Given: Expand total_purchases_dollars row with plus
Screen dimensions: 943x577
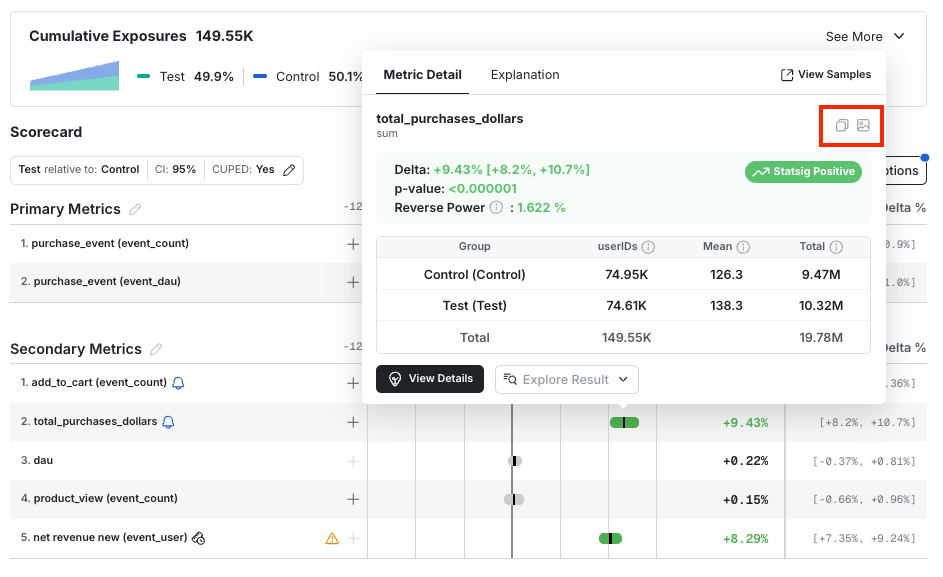Looking at the screenshot, I should point(353,422).
